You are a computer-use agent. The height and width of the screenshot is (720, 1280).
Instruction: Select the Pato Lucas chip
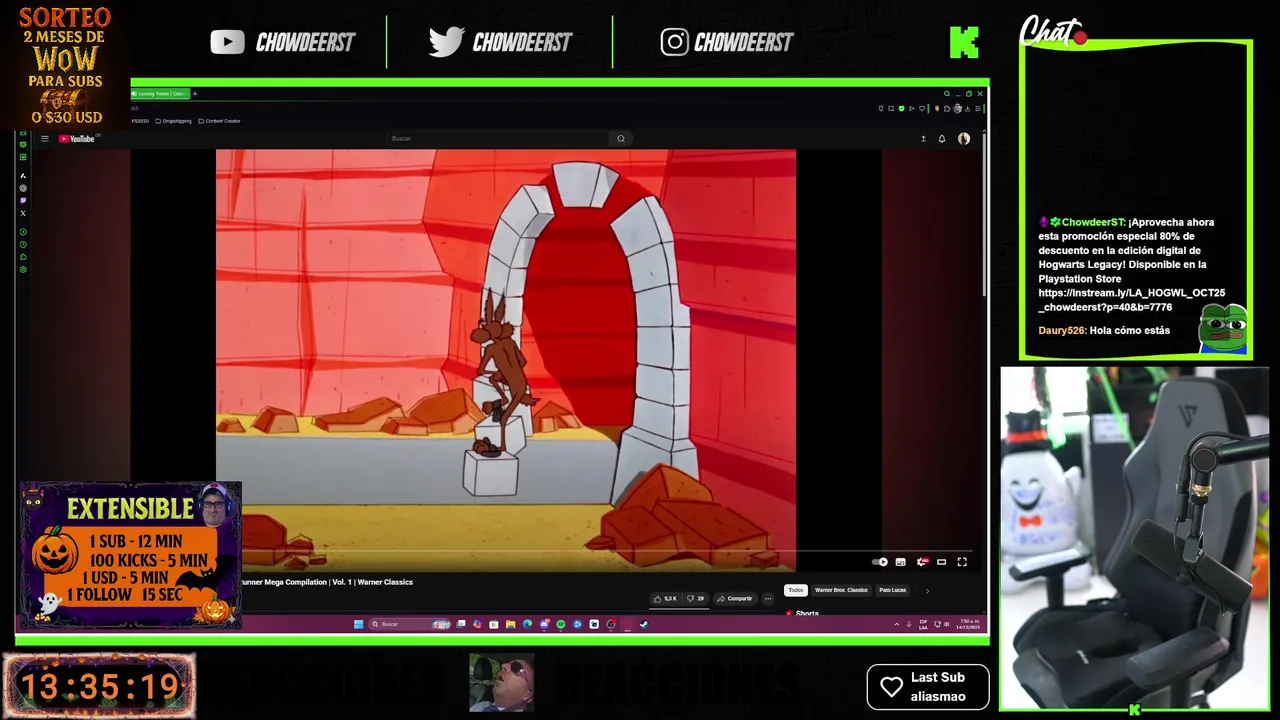point(893,590)
